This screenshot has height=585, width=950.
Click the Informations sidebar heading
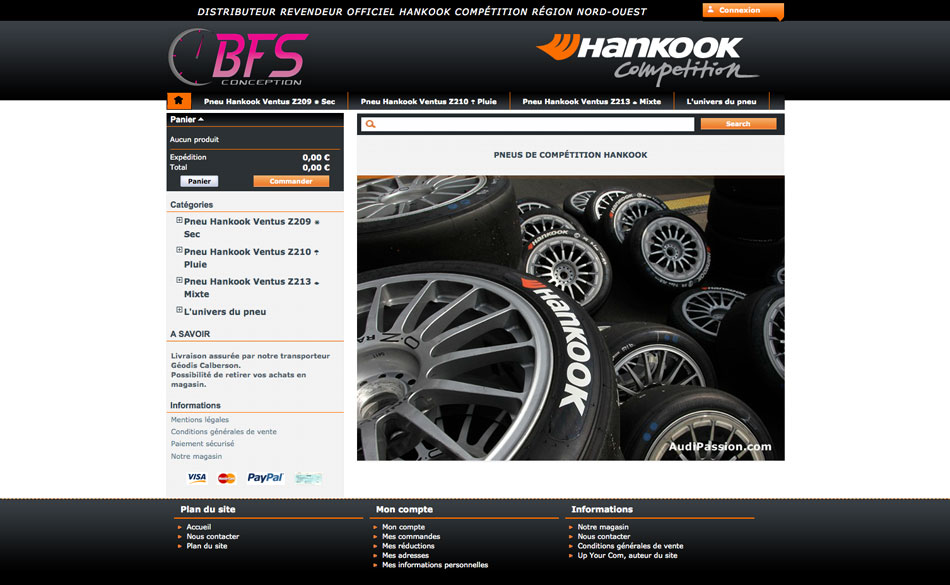[195, 405]
